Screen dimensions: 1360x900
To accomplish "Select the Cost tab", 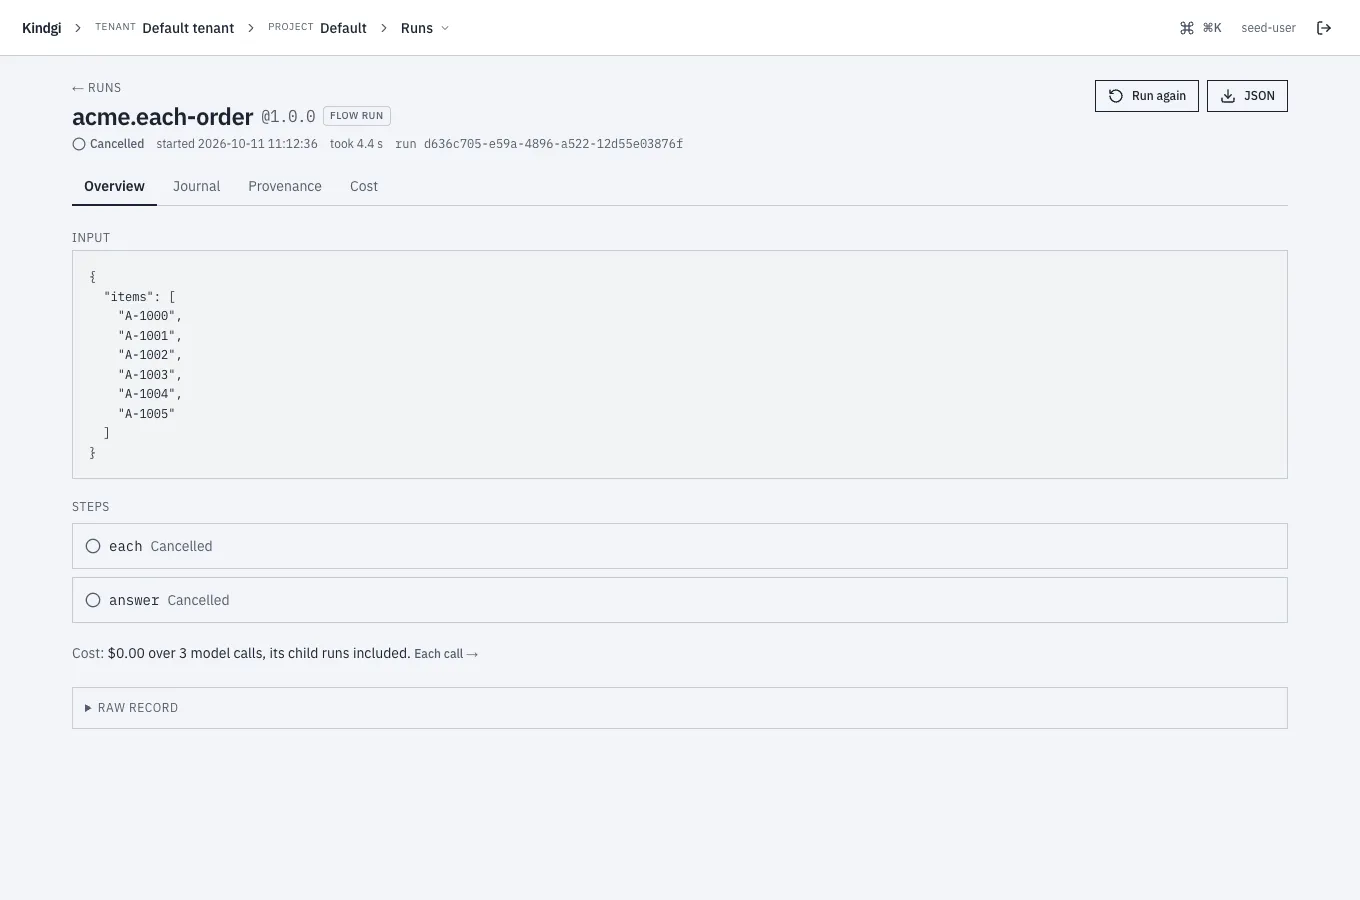I will pos(364,186).
